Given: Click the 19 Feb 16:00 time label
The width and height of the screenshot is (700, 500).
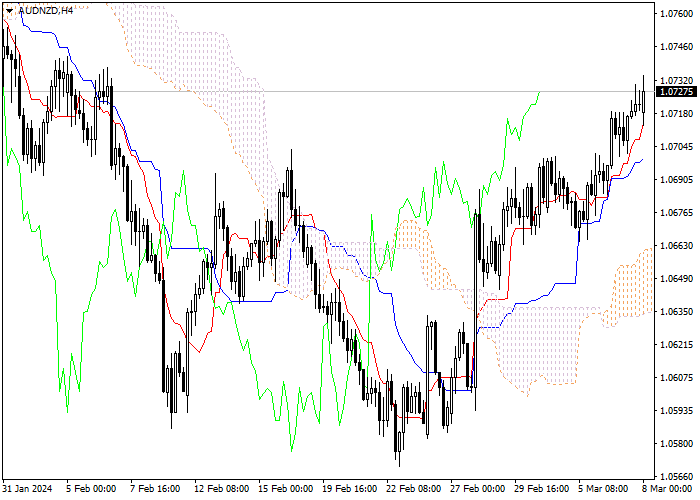Looking at the screenshot, I should pos(350,489).
